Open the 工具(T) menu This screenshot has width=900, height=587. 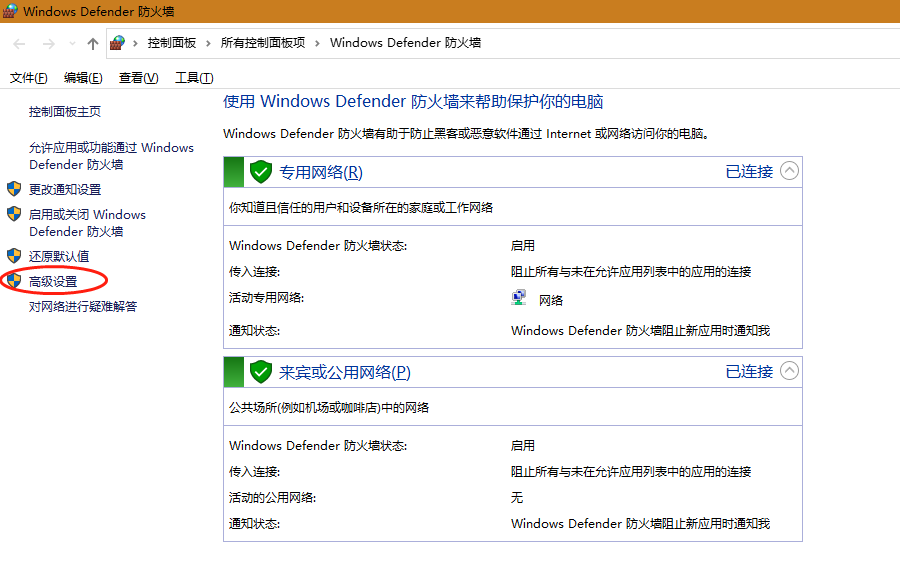click(194, 77)
